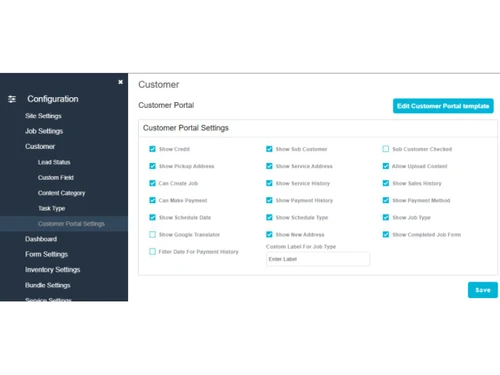Disable Show Sales History checkbox

(386, 183)
